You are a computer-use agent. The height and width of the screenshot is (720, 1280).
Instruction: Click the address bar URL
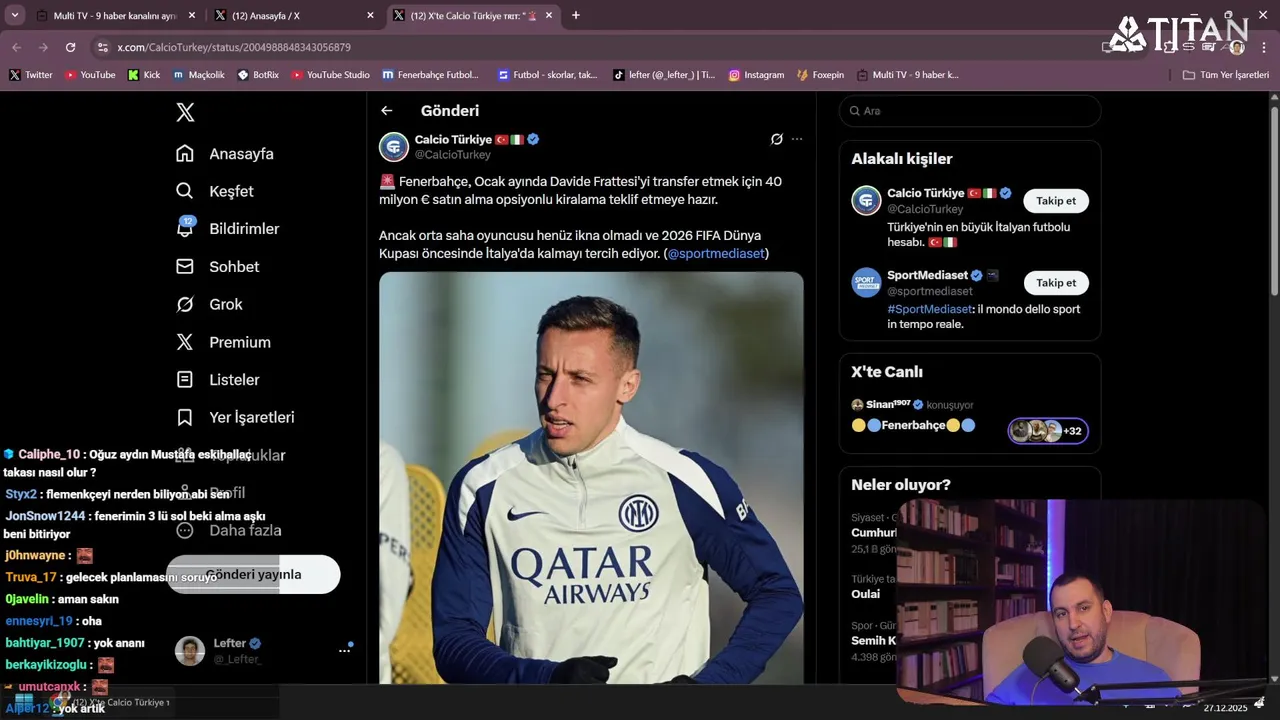(x=234, y=47)
